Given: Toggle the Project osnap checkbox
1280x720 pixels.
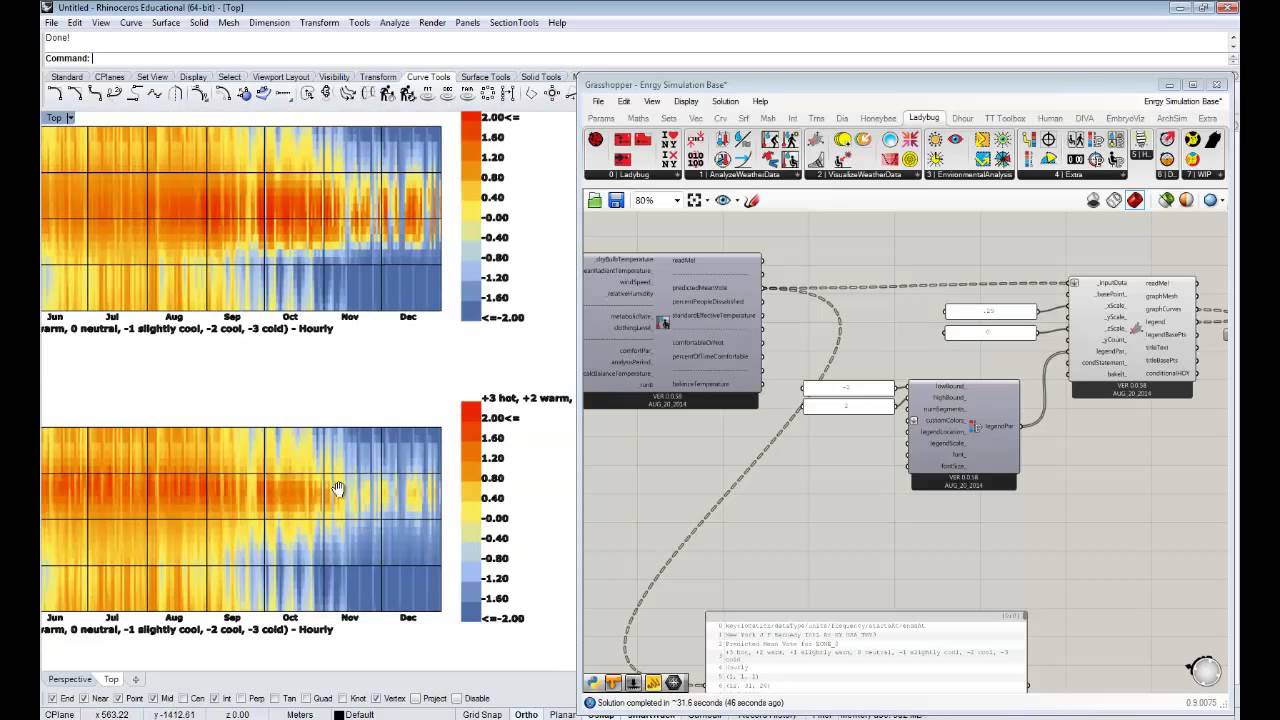Looking at the screenshot, I should click(415, 698).
